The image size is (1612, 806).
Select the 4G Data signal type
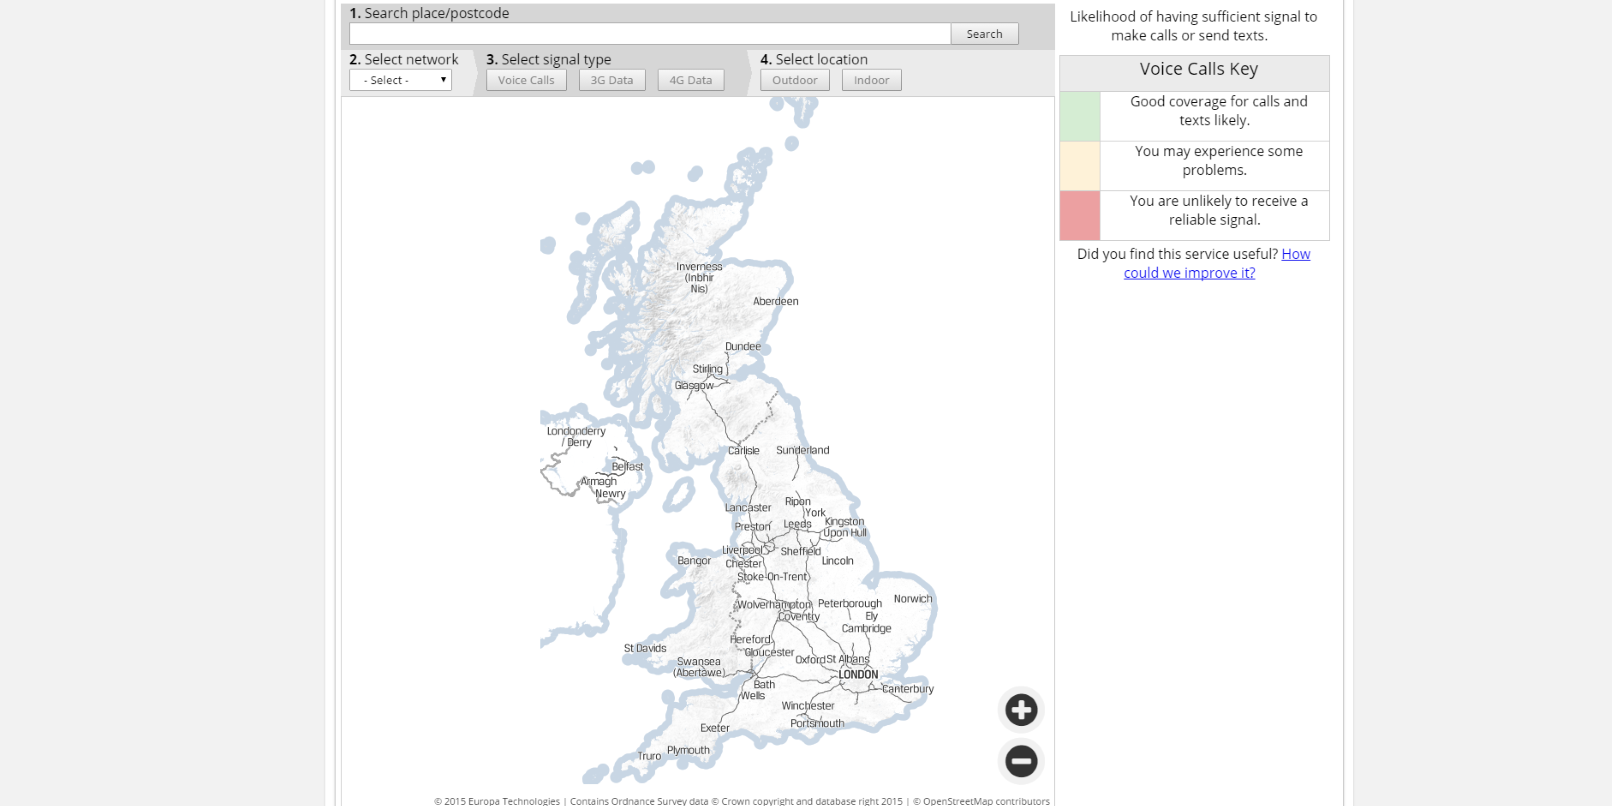click(x=691, y=80)
